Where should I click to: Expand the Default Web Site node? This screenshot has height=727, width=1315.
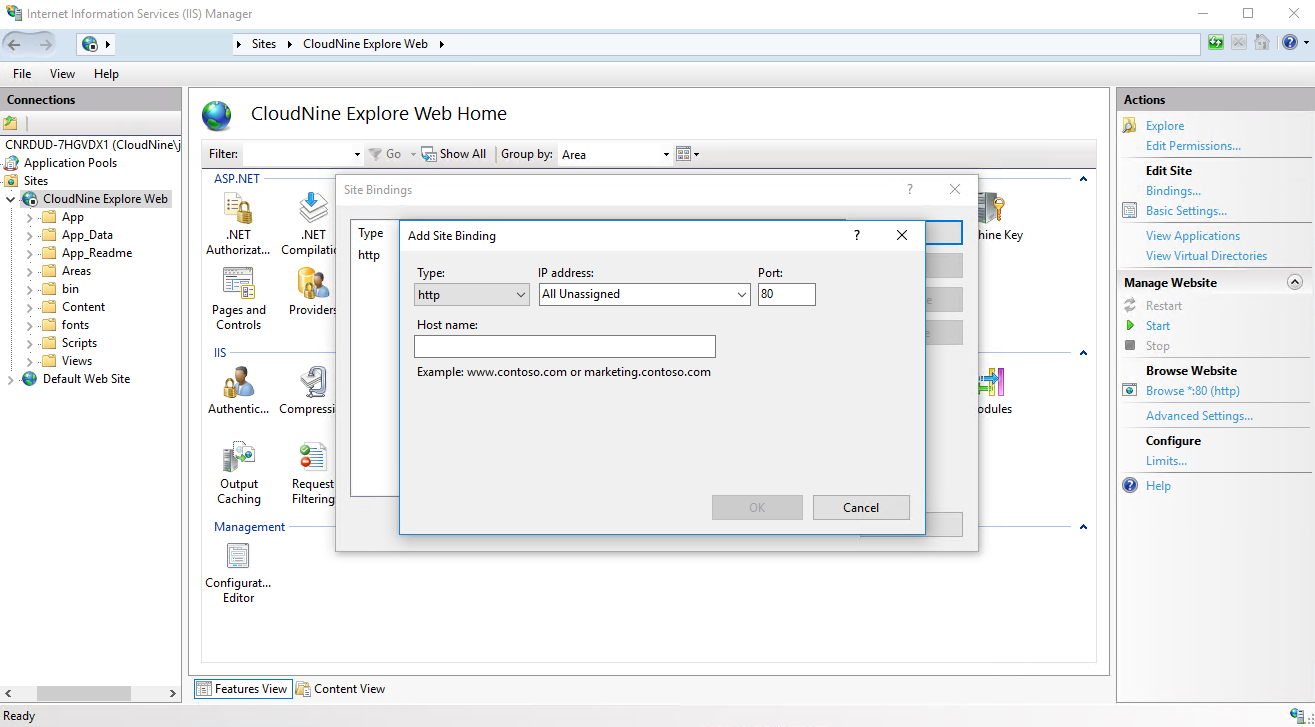(11, 379)
